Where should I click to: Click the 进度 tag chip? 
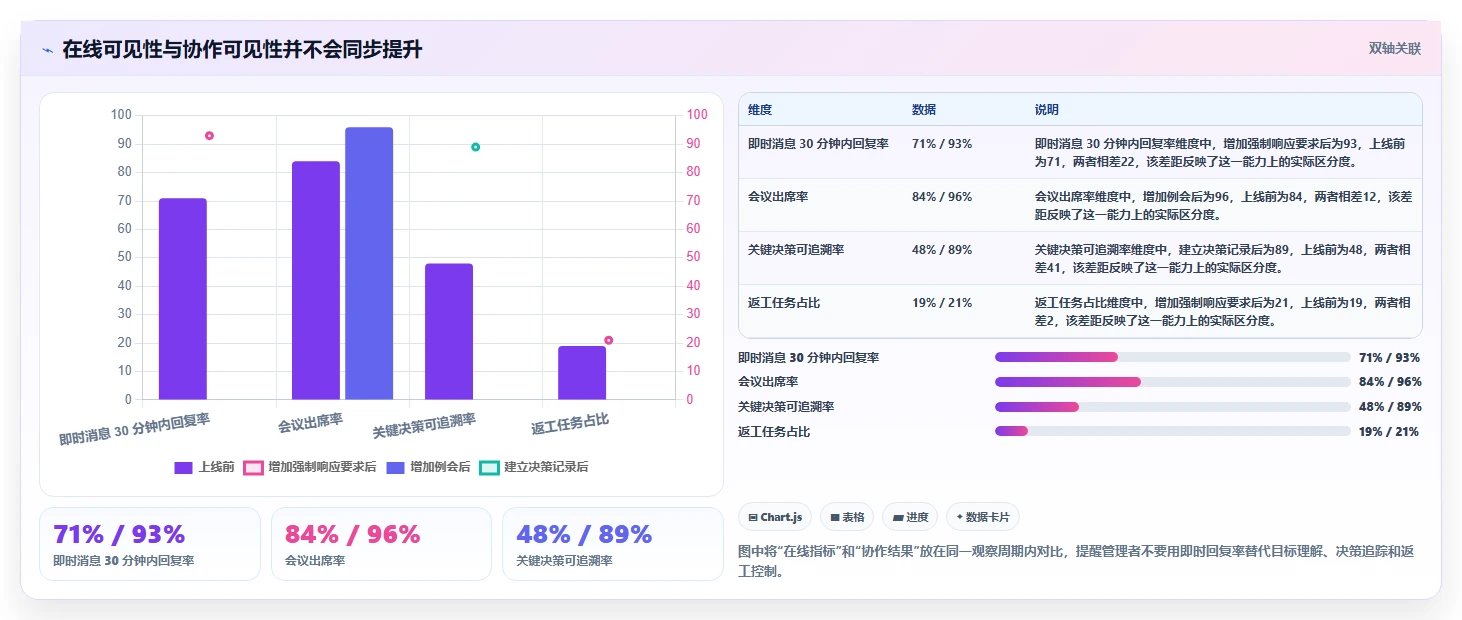(910, 517)
